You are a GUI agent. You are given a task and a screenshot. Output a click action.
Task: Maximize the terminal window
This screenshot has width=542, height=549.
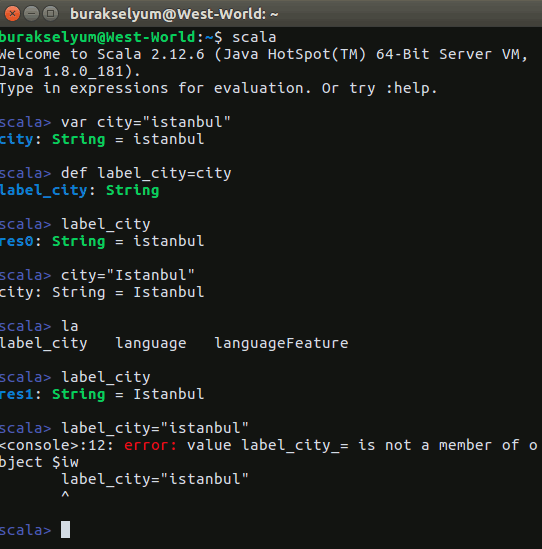(50, 14)
